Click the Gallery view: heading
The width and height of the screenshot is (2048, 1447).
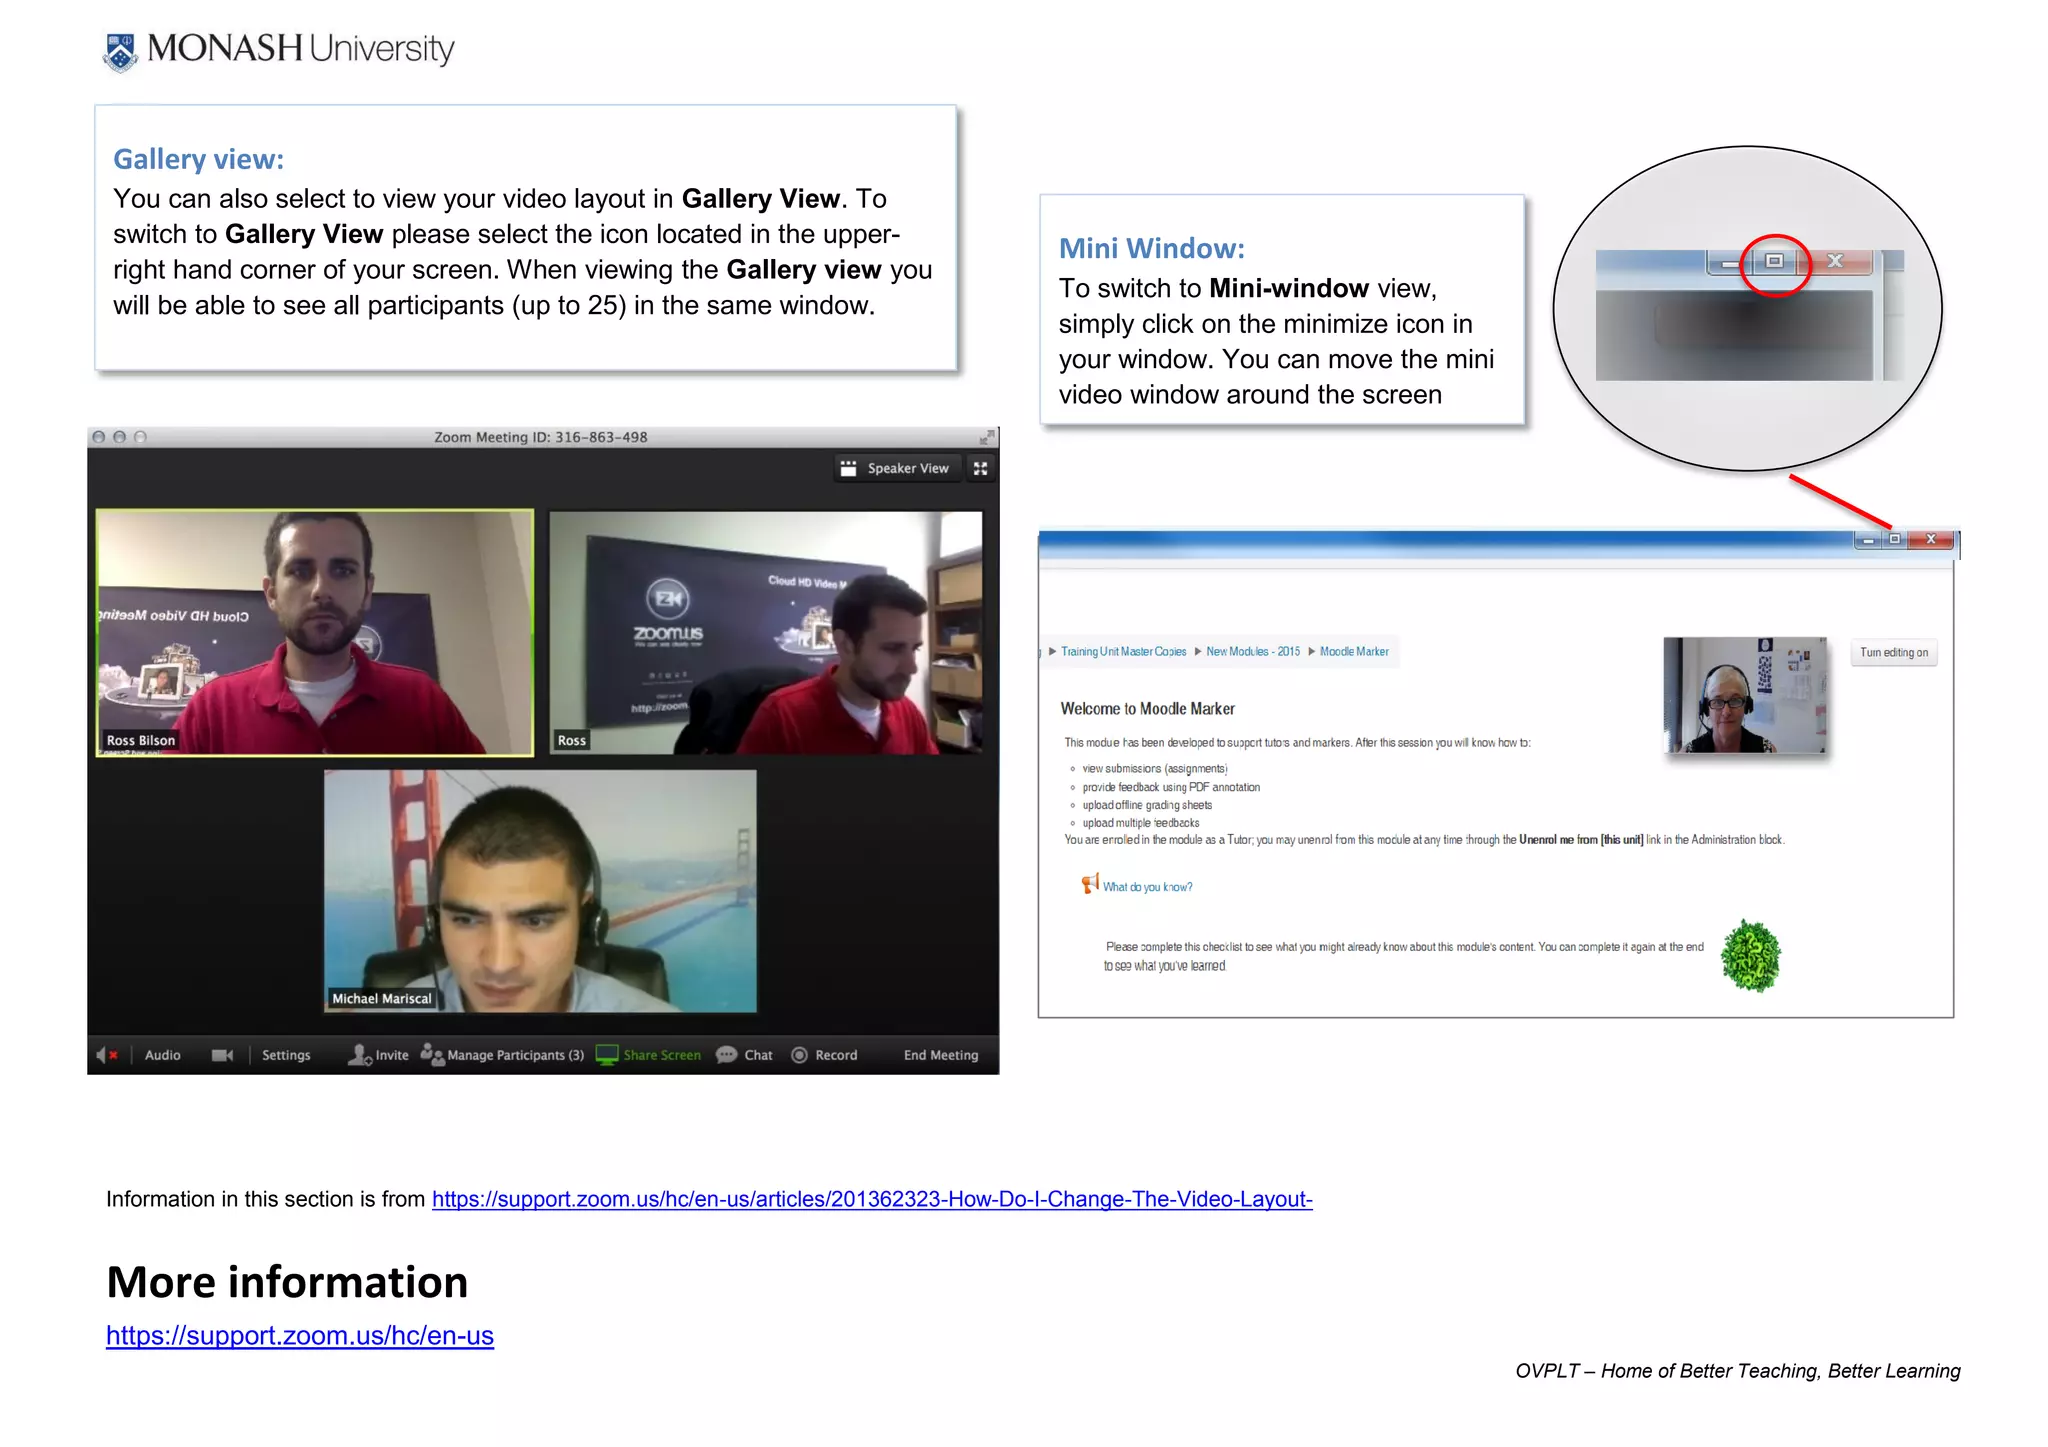[198, 159]
